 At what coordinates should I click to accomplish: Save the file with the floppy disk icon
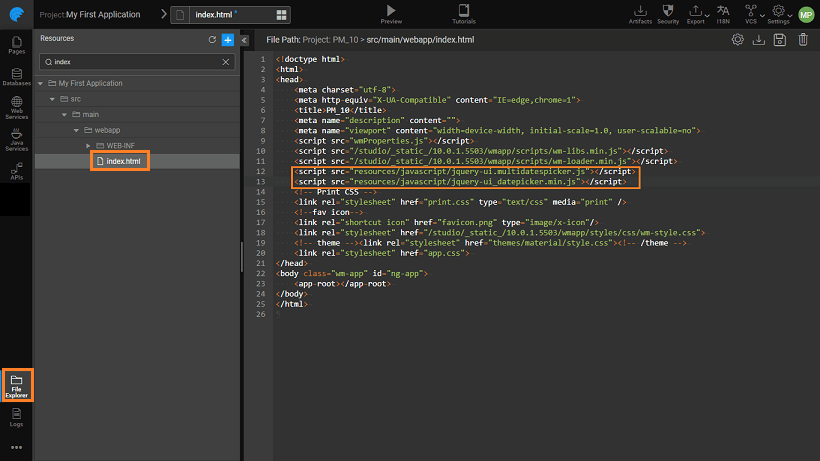pyautogui.click(x=779, y=40)
